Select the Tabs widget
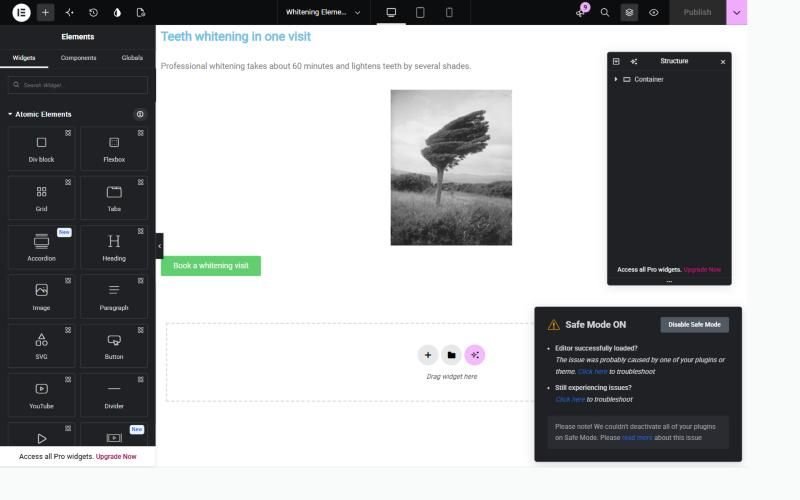 coord(114,198)
